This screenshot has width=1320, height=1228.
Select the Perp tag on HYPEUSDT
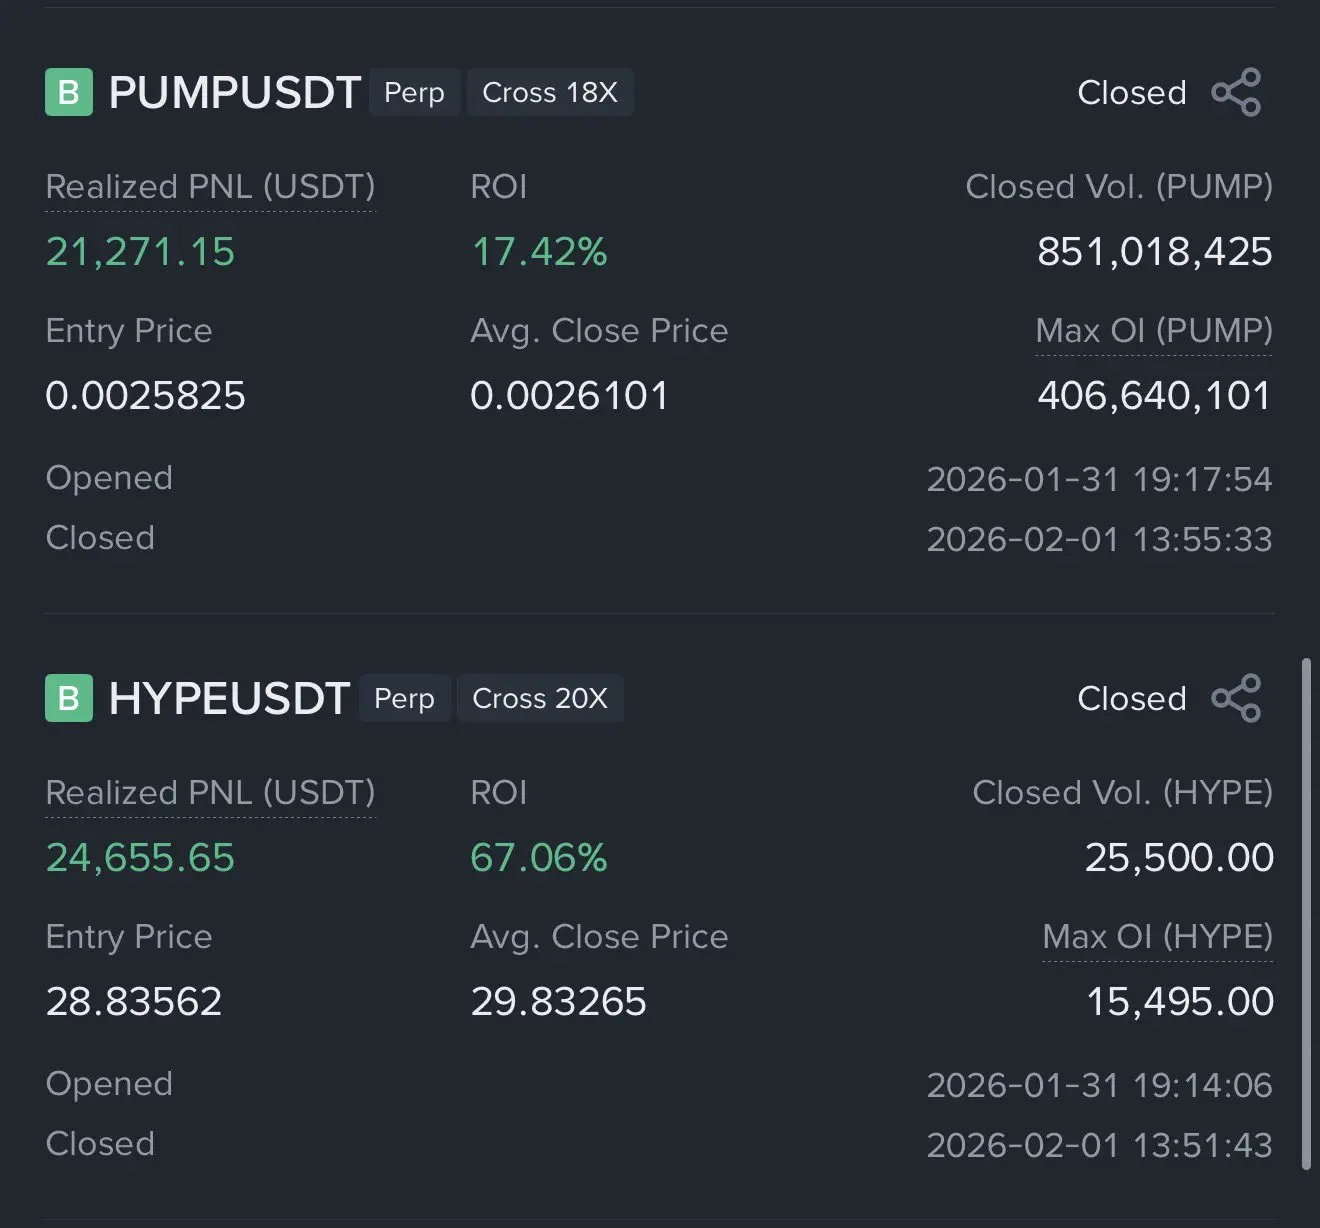pyautogui.click(x=404, y=698)
